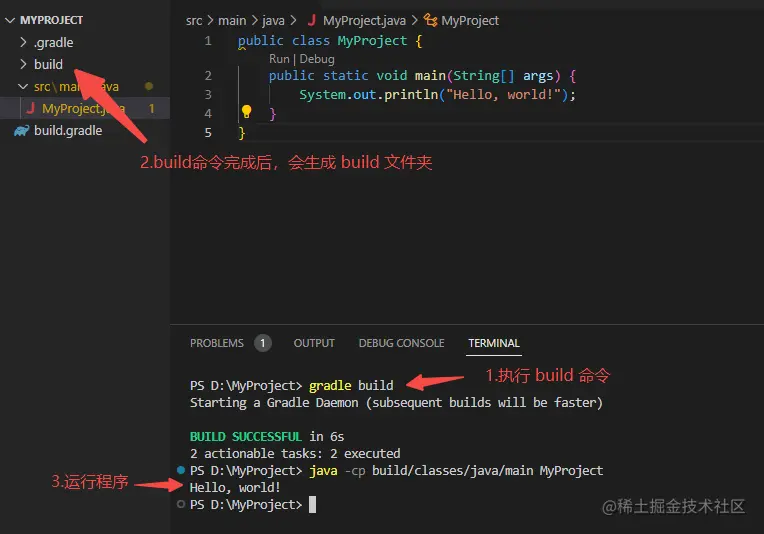Click the class symbol icon in breadcrumb

point(430,20)
